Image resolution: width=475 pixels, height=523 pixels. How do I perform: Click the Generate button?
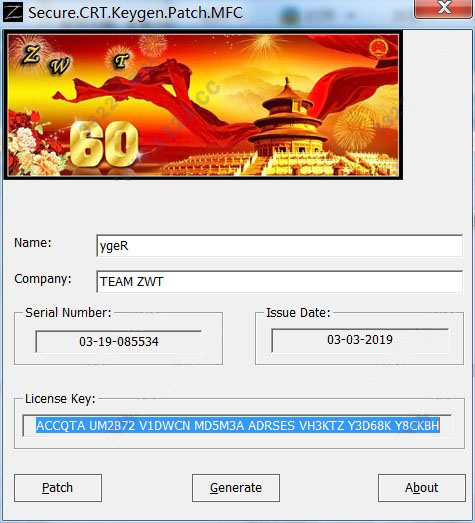[236, 488]
